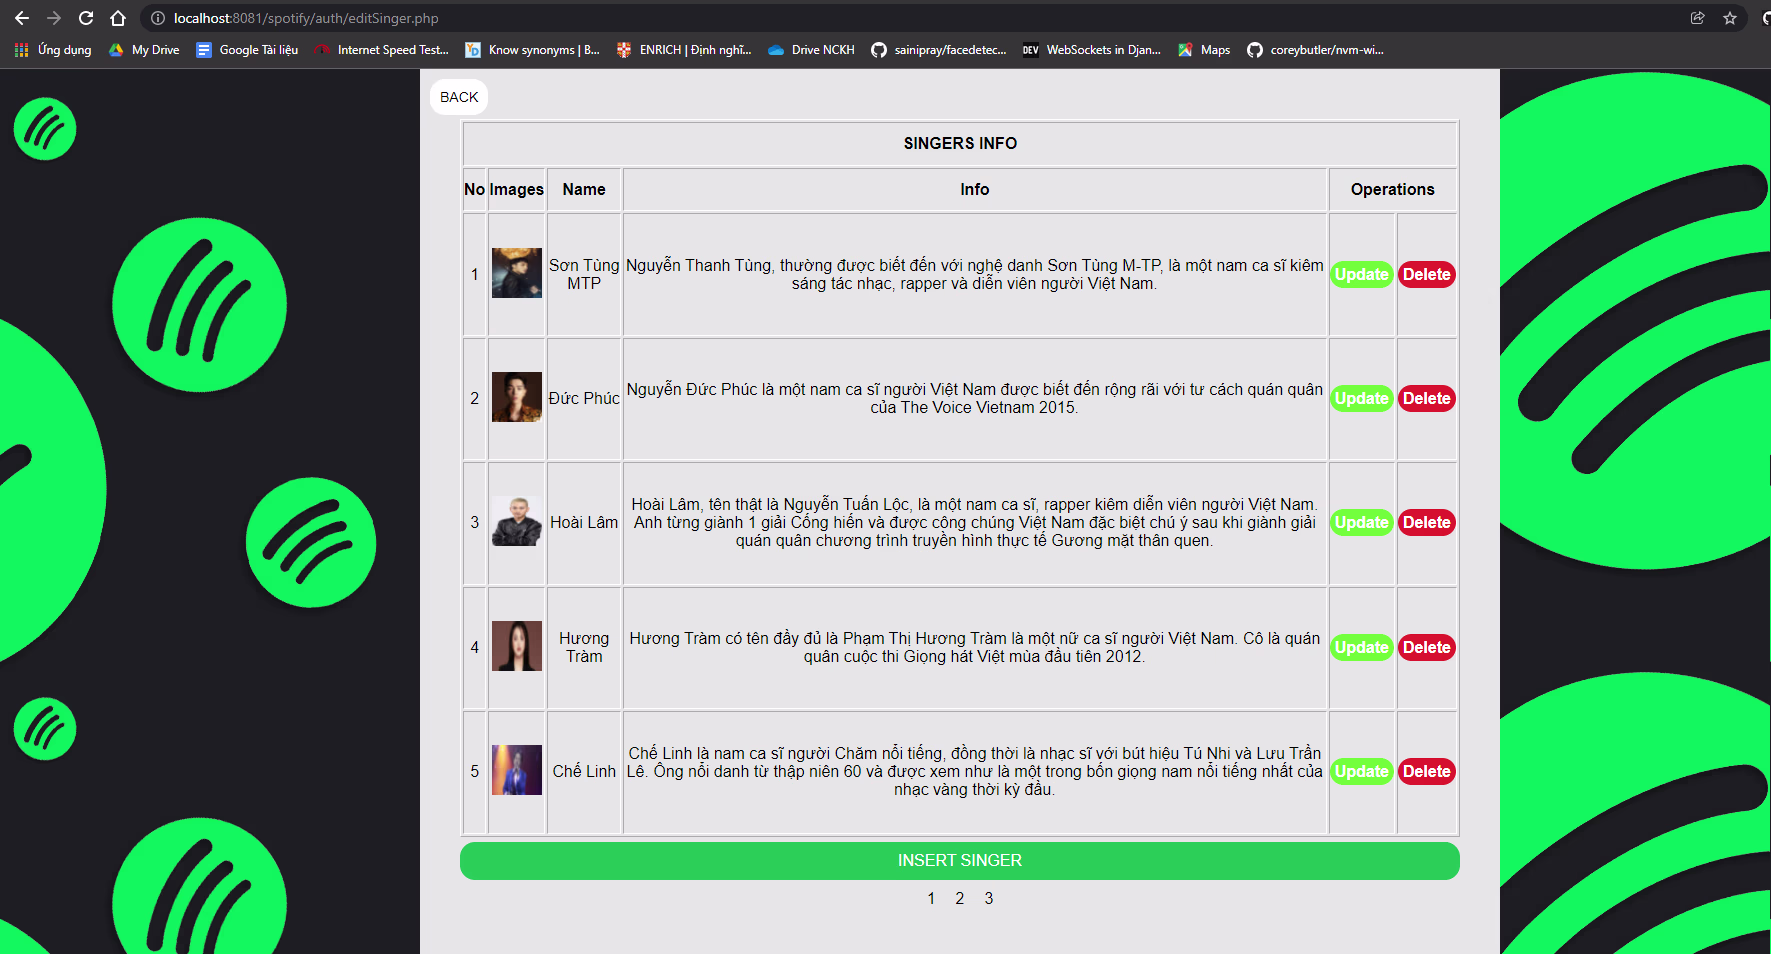Open the browser home page
This screenshot has width=1771, height=954.
[x=118, y=18]
